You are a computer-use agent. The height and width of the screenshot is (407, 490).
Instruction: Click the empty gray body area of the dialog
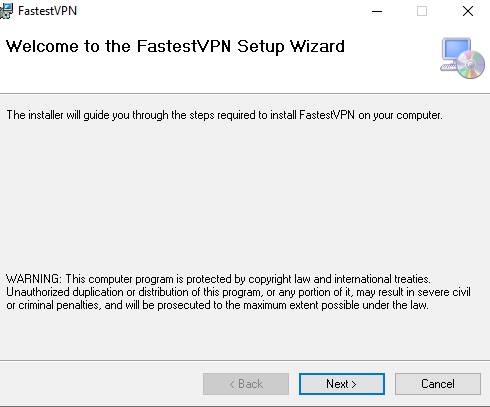click(x=245, y=197)
